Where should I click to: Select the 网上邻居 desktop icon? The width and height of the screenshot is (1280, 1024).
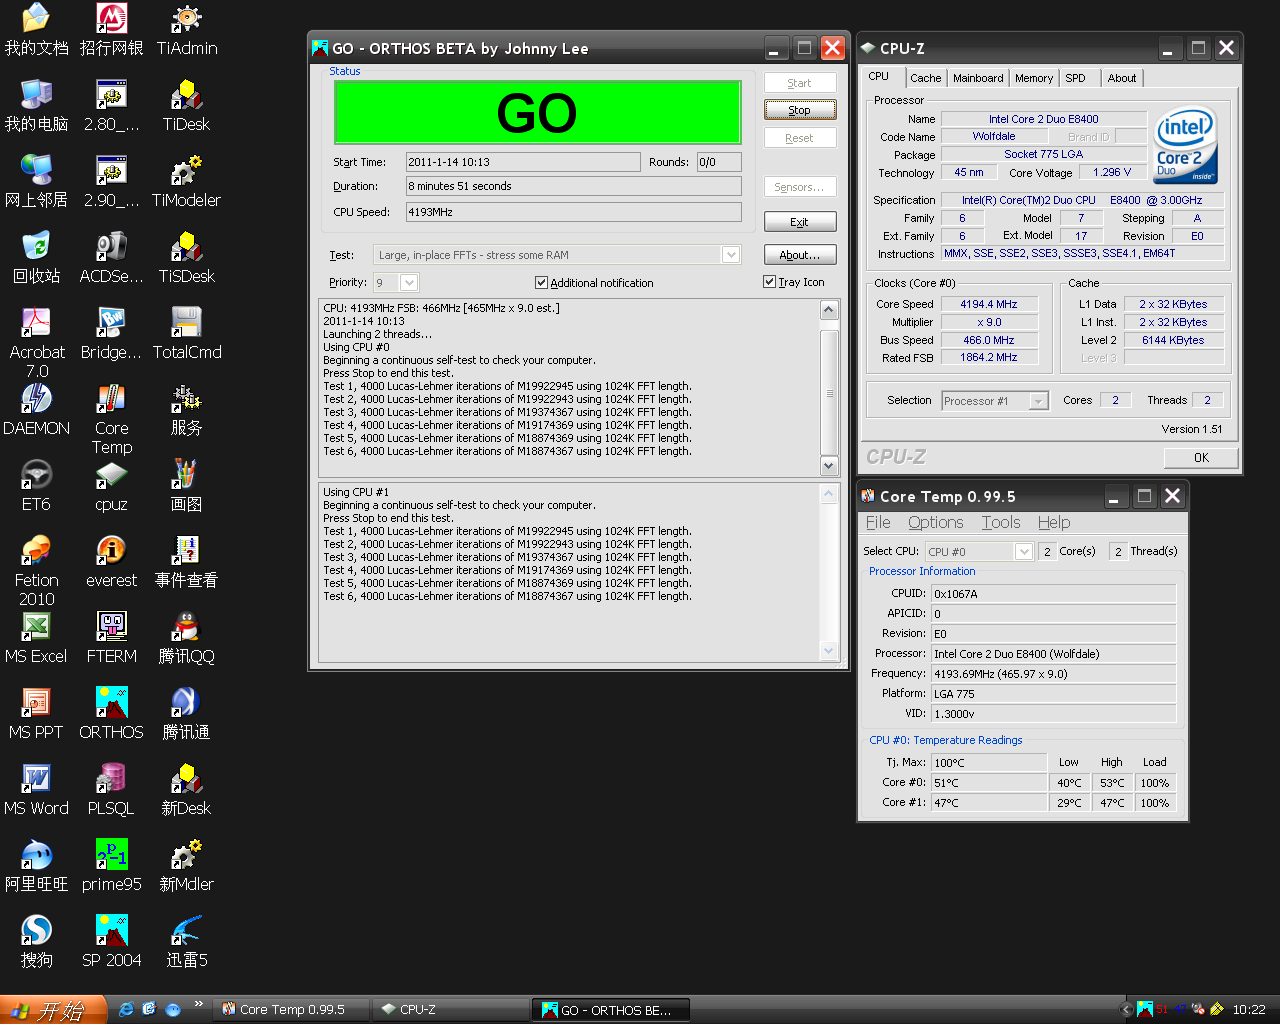[x=36, y=181]
